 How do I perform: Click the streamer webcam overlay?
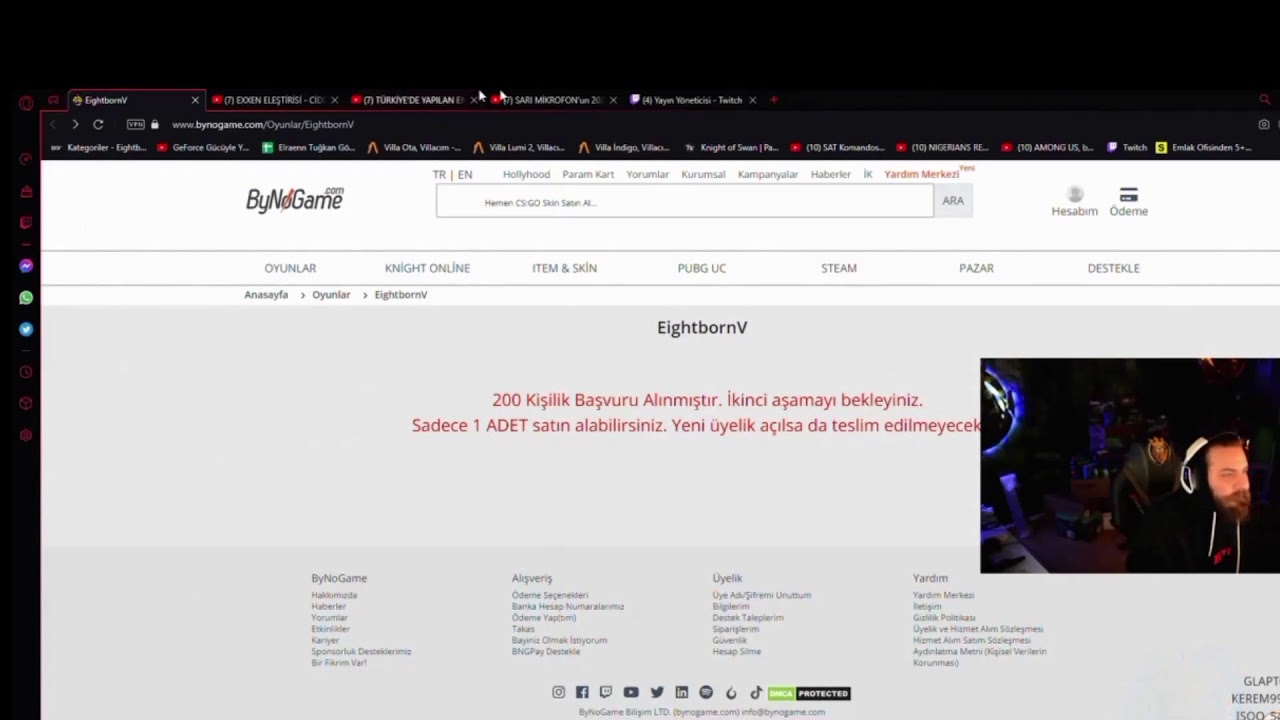click(1130, 466)
